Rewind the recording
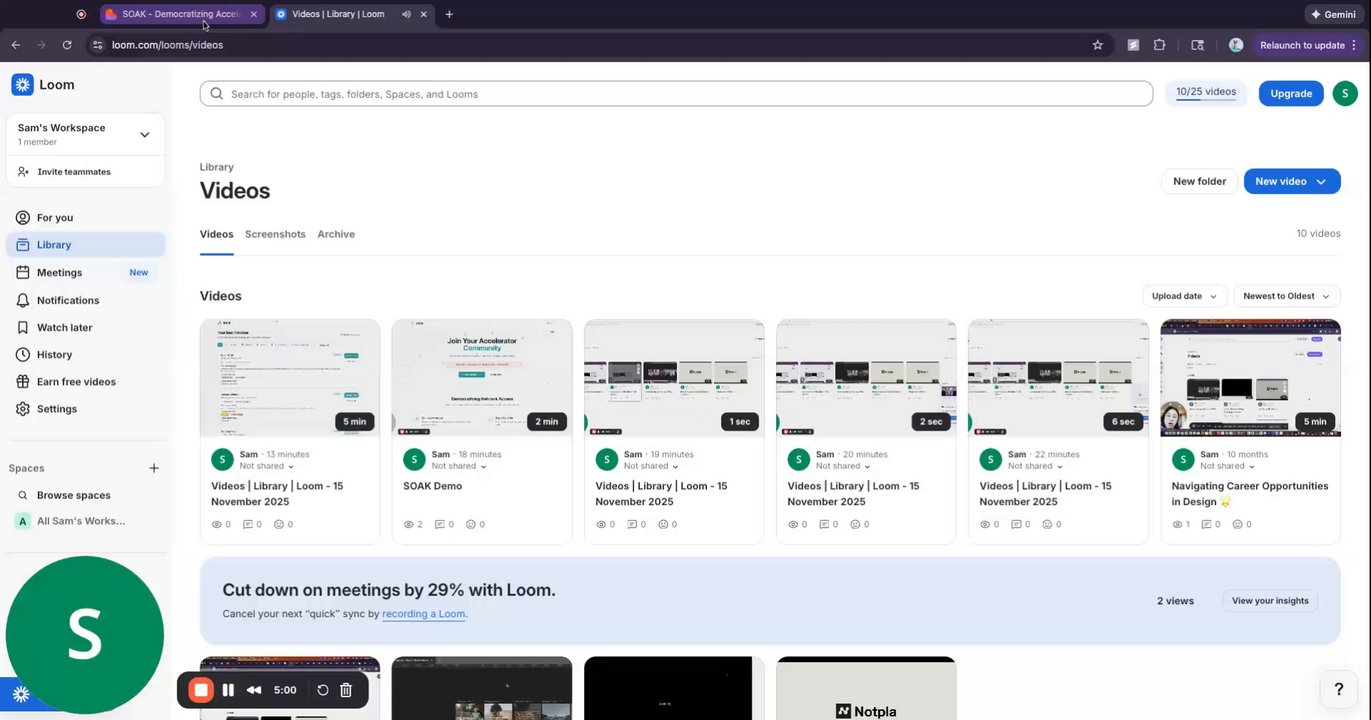Viewport: 1371px width, 720px height. (x=254, y=690)
